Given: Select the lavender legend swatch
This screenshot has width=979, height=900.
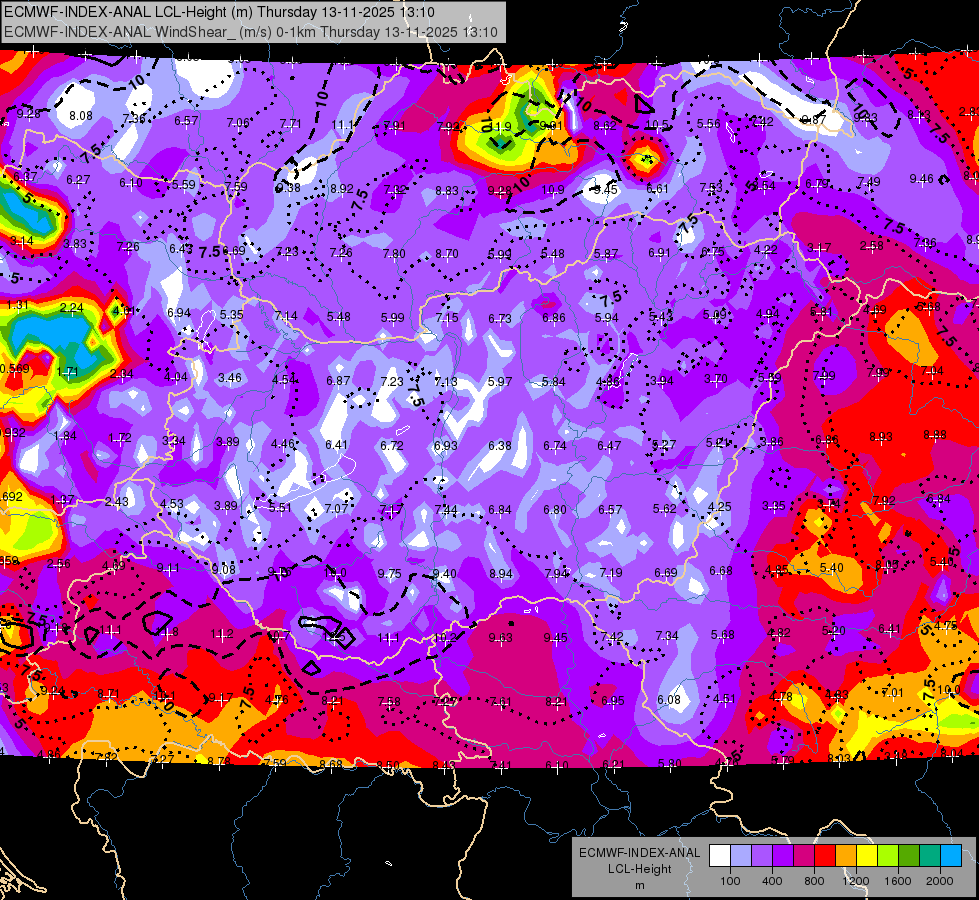Looking at the screenshot, I should (x=741, y=856).
